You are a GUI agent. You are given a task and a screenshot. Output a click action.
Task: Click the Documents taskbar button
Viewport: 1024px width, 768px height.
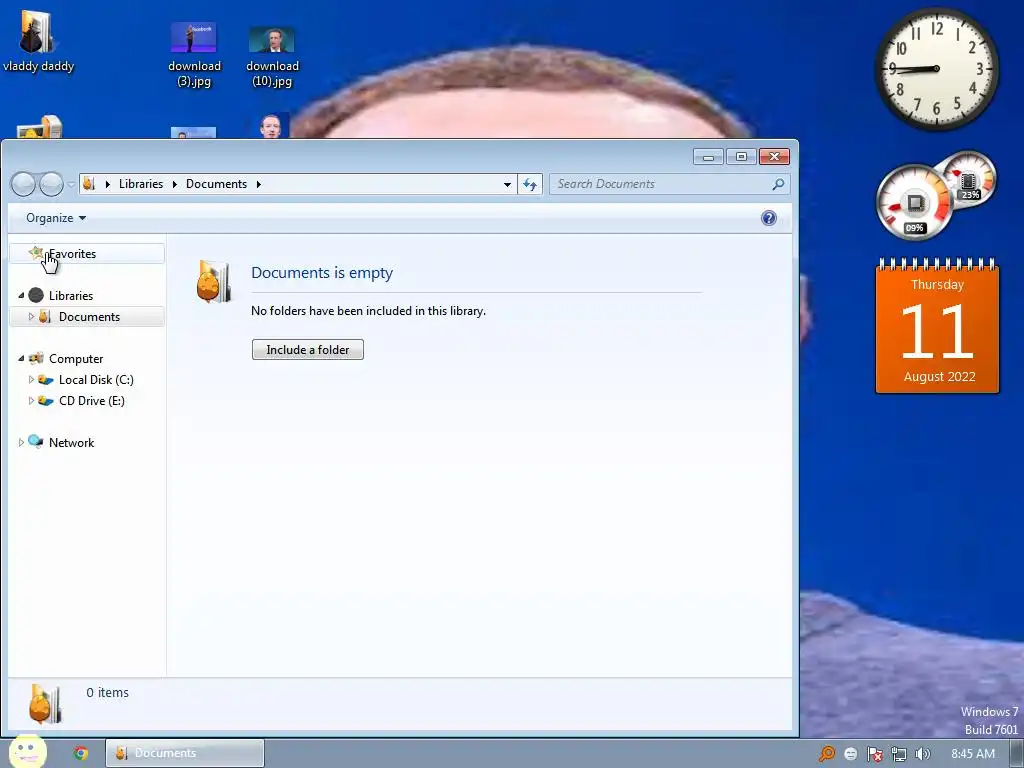[185, 753]
